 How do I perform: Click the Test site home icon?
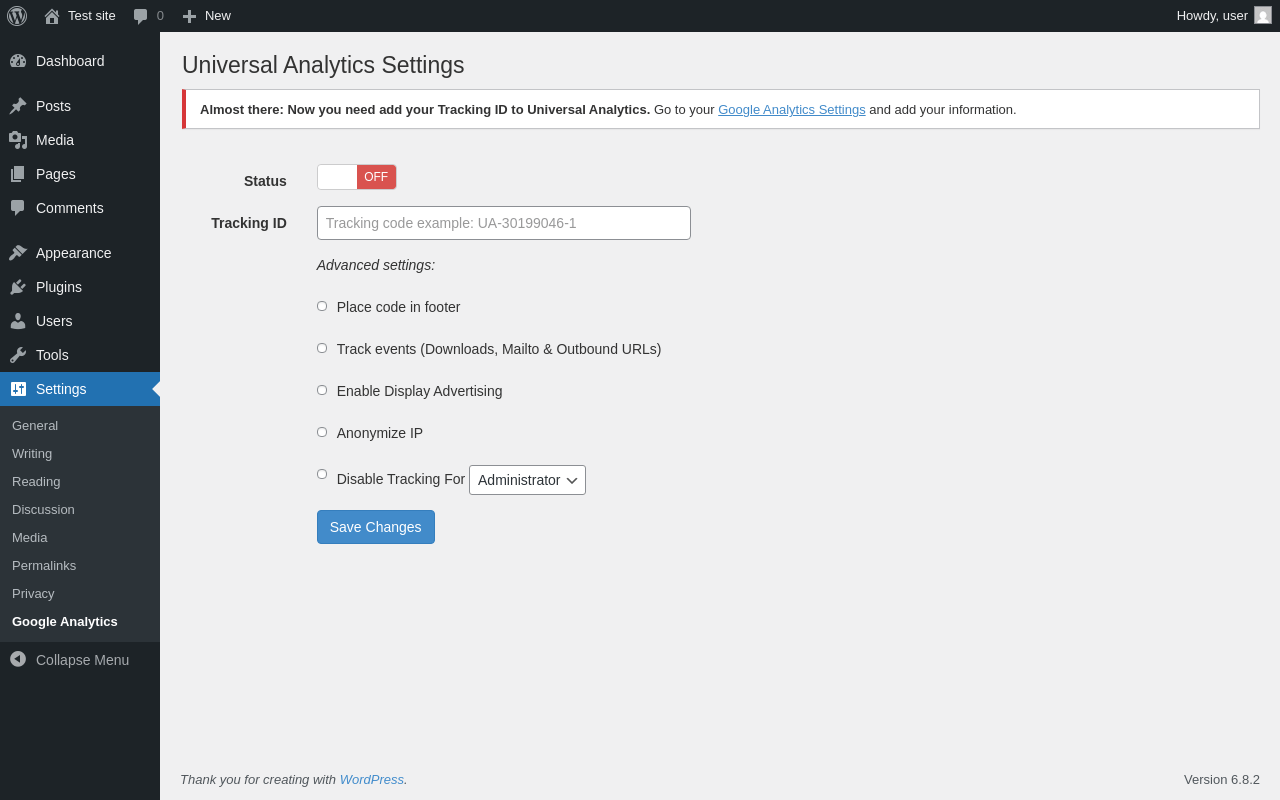tap(52, 16)
